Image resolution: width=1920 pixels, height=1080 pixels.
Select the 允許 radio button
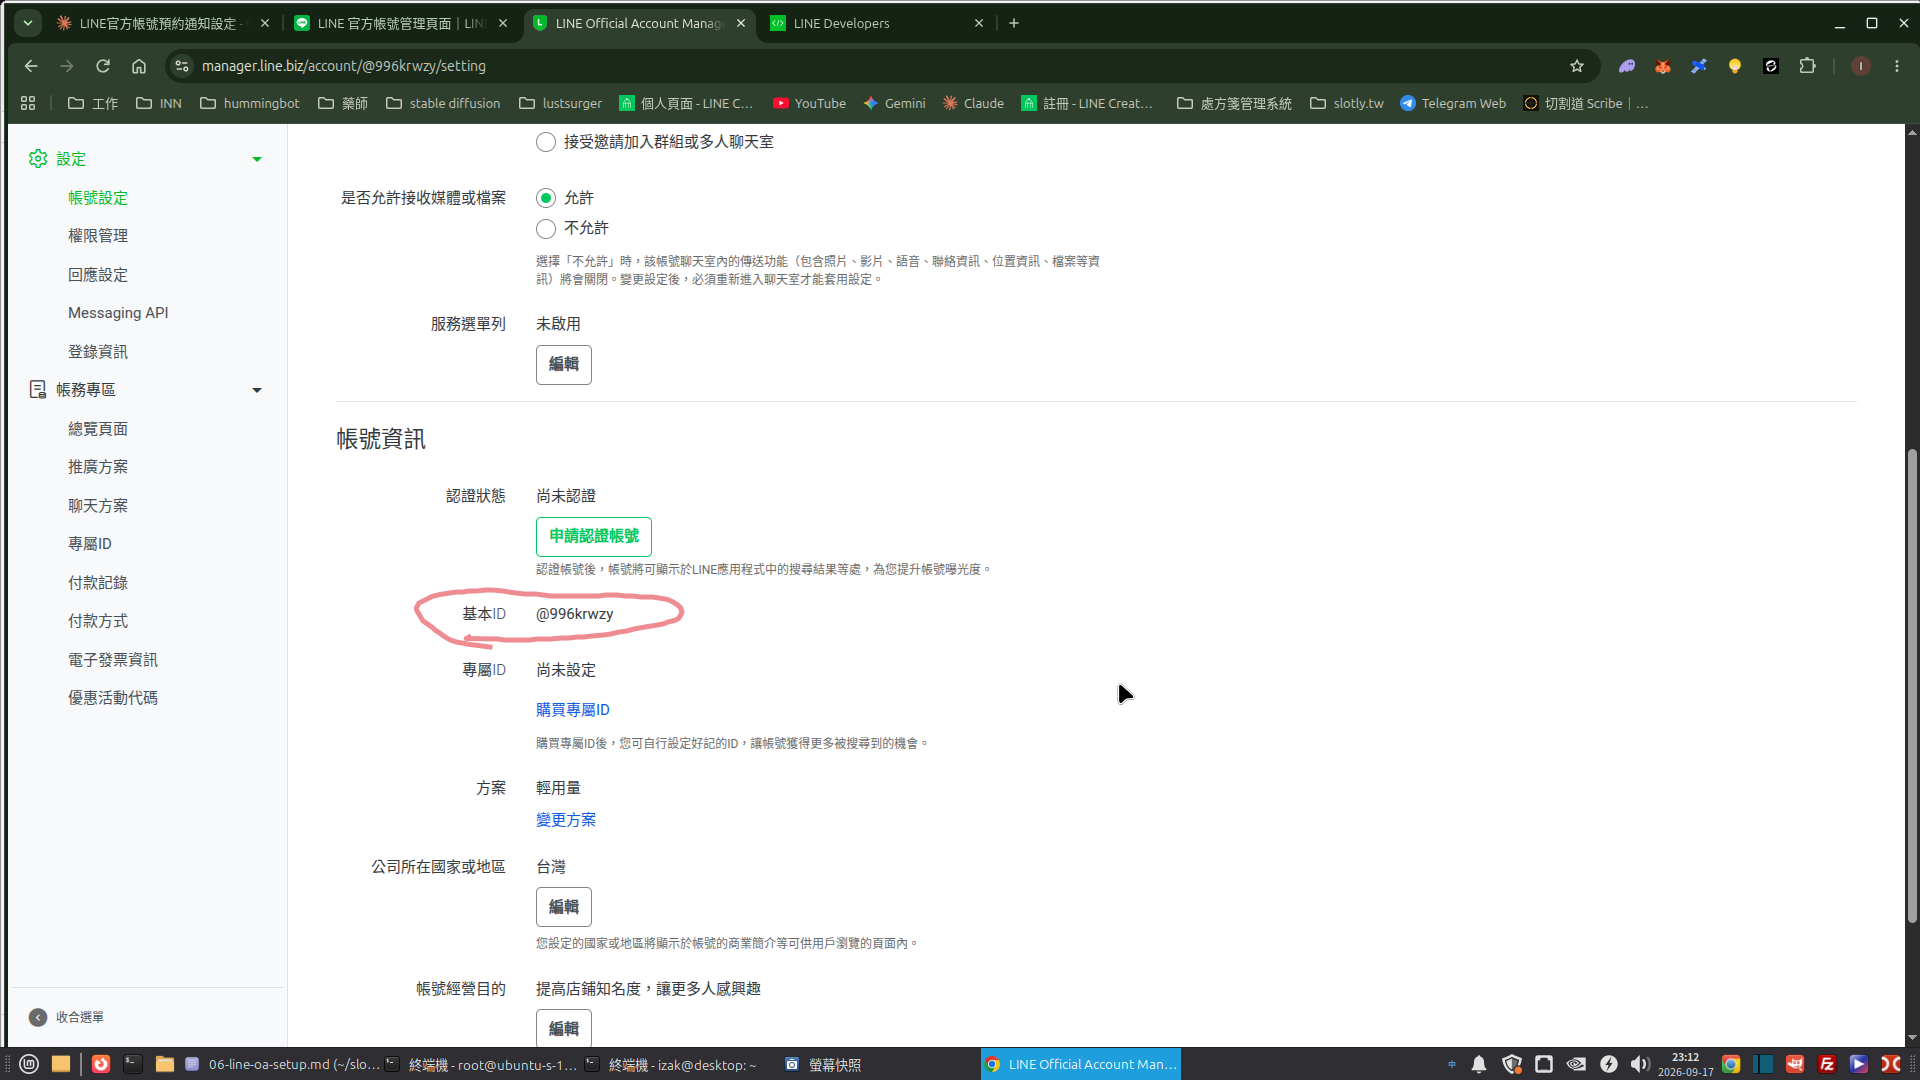546,198
